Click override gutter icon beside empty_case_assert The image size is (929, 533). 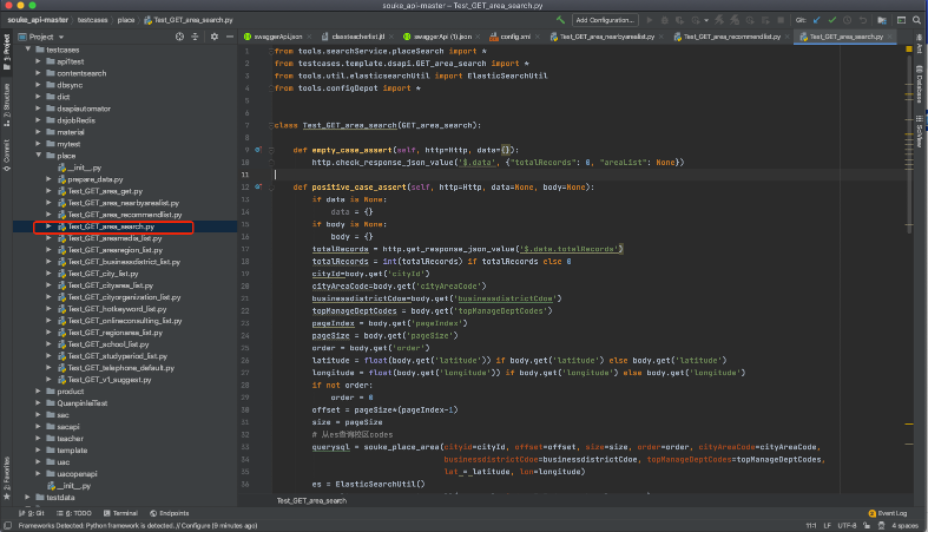[258, 150]
